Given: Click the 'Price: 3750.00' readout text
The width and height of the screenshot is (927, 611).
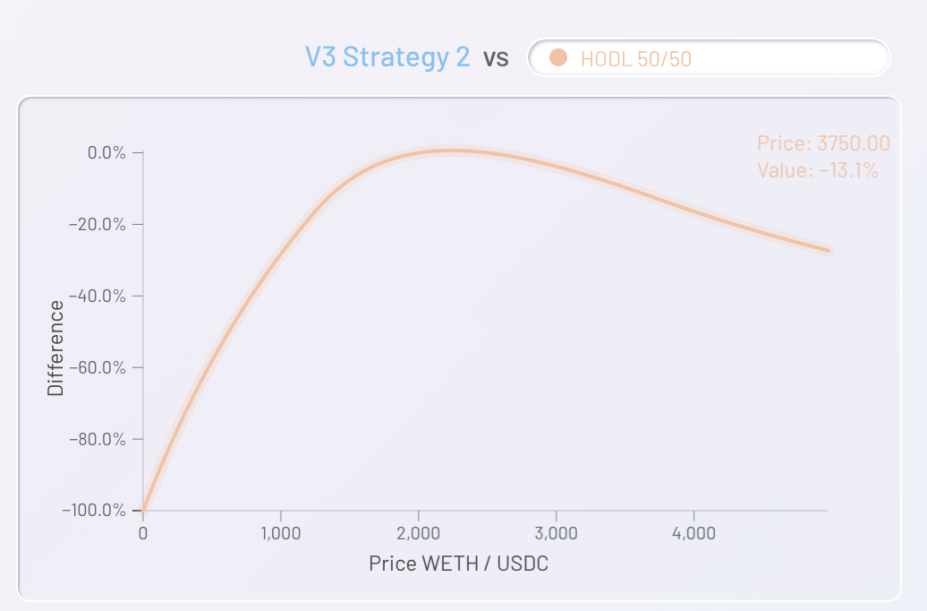Looking at the screenshot, I should [x=824, y=143].
